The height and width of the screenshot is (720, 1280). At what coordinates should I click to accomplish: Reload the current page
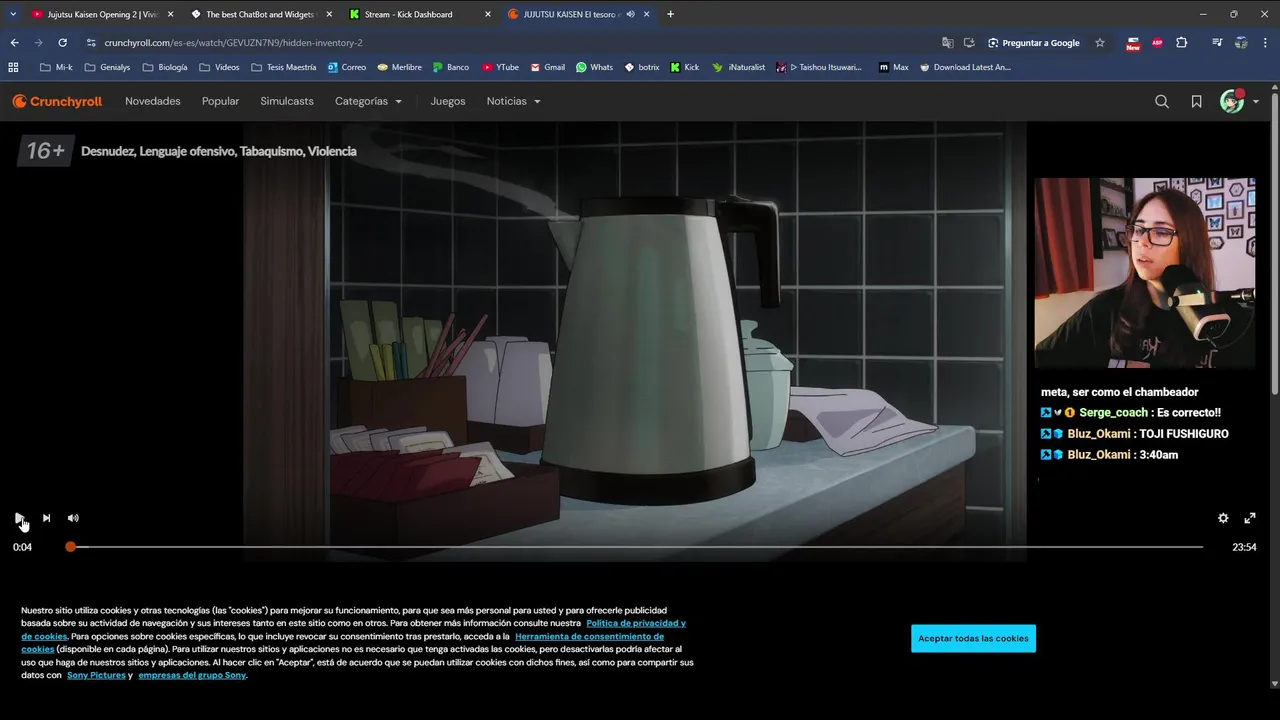click(x=62, y=43)
